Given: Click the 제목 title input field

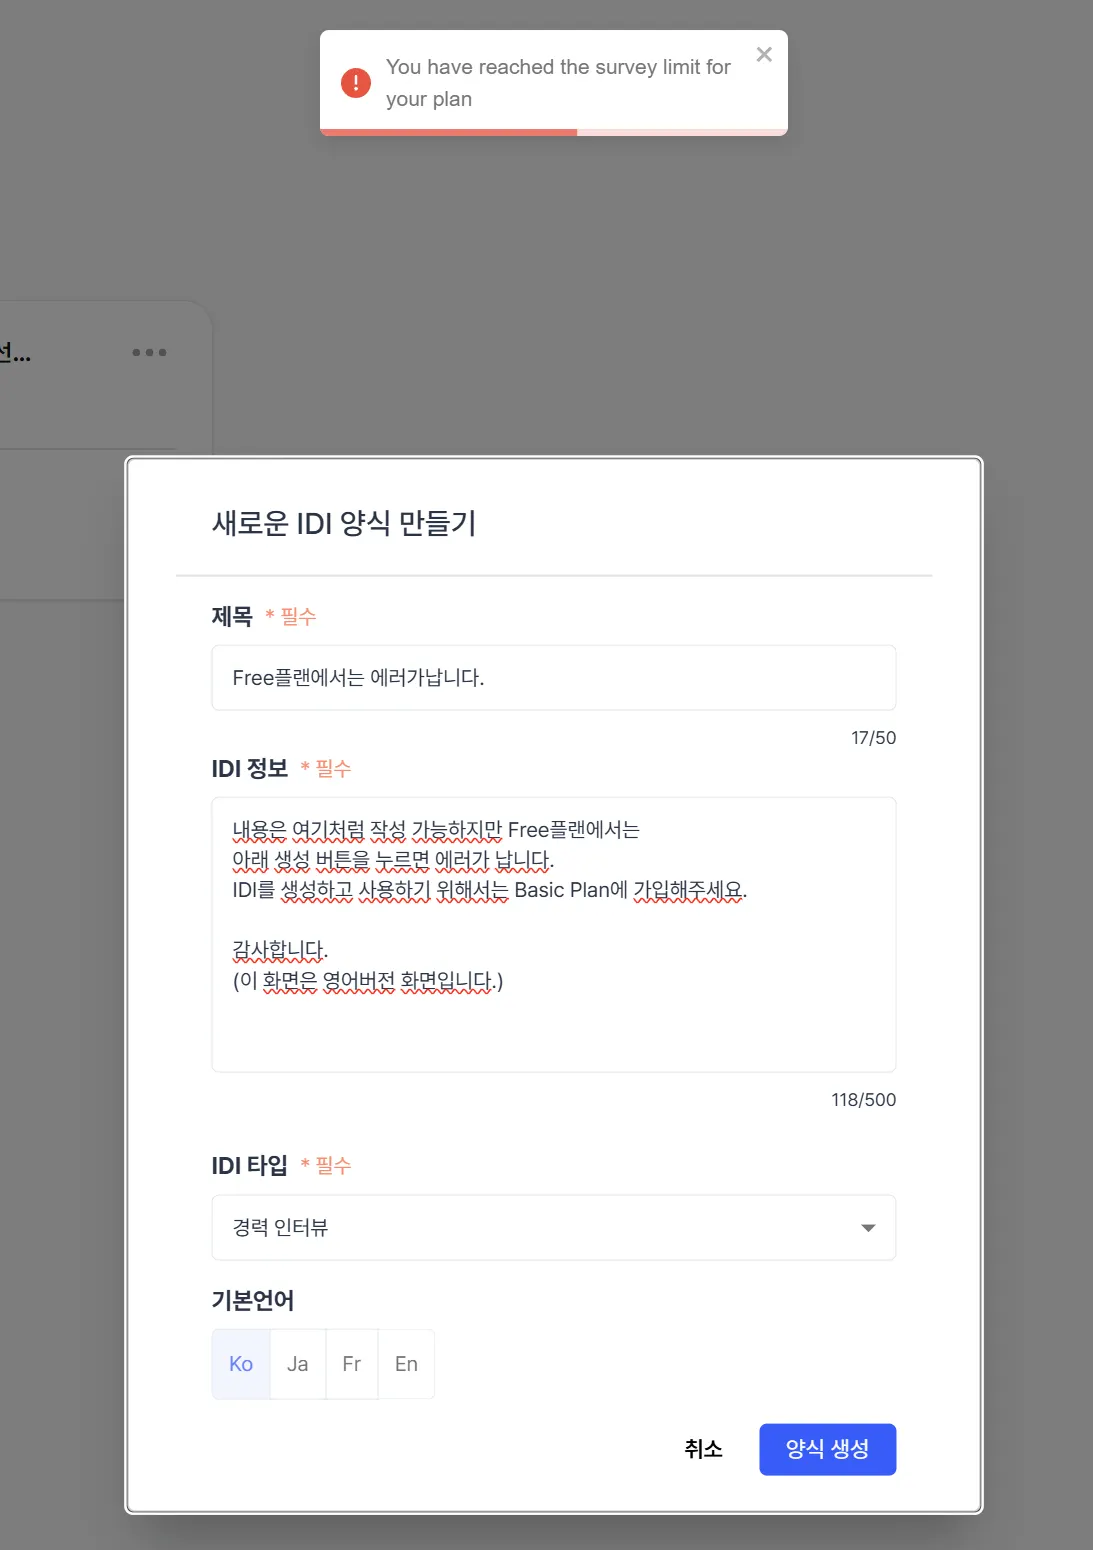Looking at the screenshot, I should click(x=554, y=678).
